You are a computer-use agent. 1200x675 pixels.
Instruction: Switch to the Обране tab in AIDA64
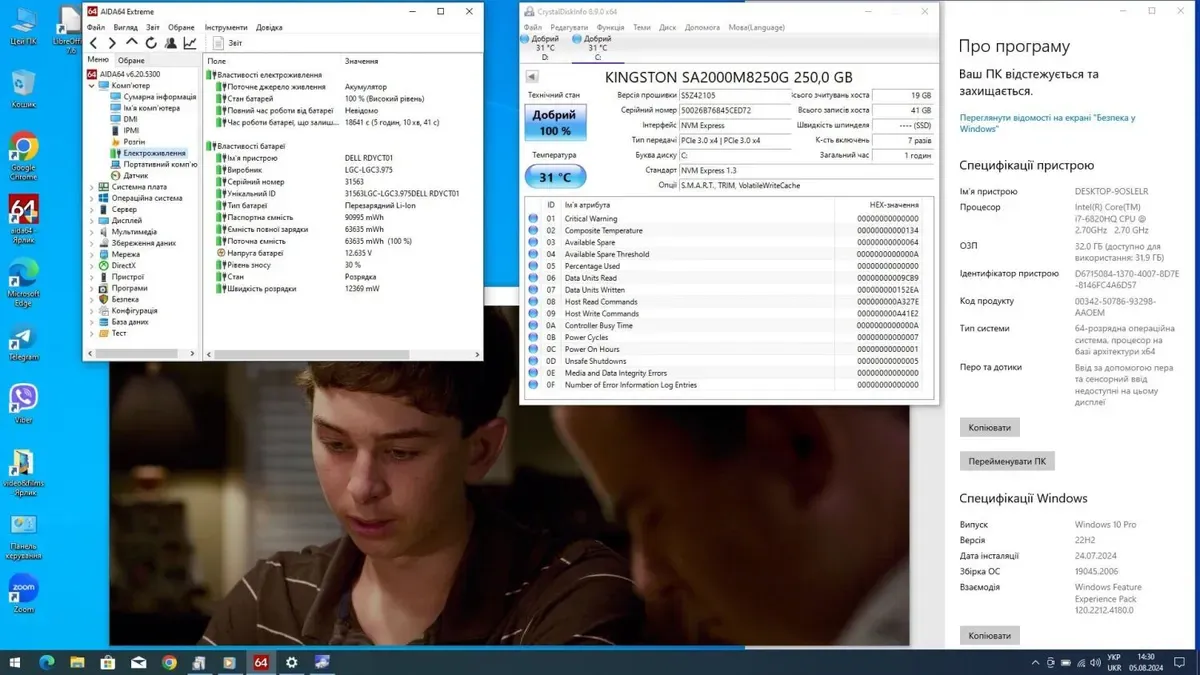click(x=131, y=60)
